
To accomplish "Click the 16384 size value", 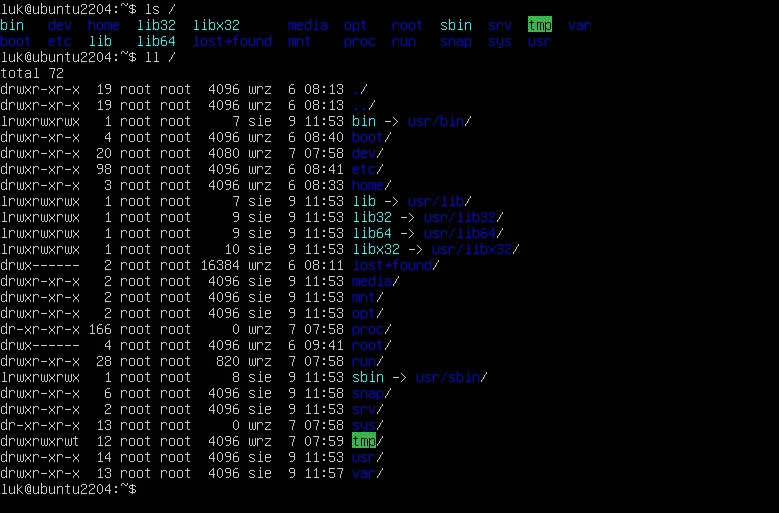I will [220, 265].
